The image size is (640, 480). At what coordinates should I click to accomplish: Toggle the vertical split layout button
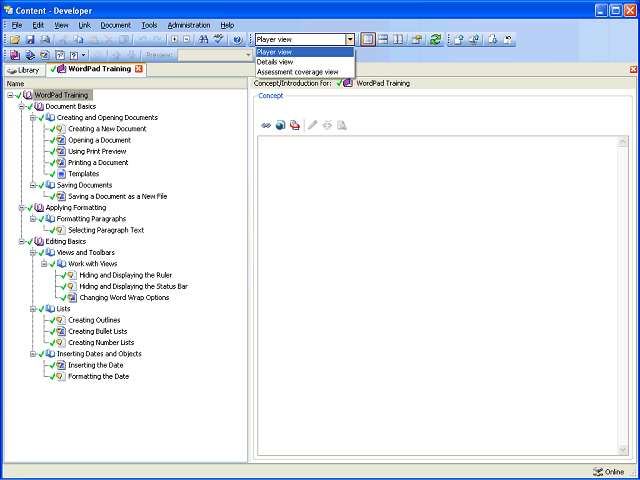click(x=398, y=40)
